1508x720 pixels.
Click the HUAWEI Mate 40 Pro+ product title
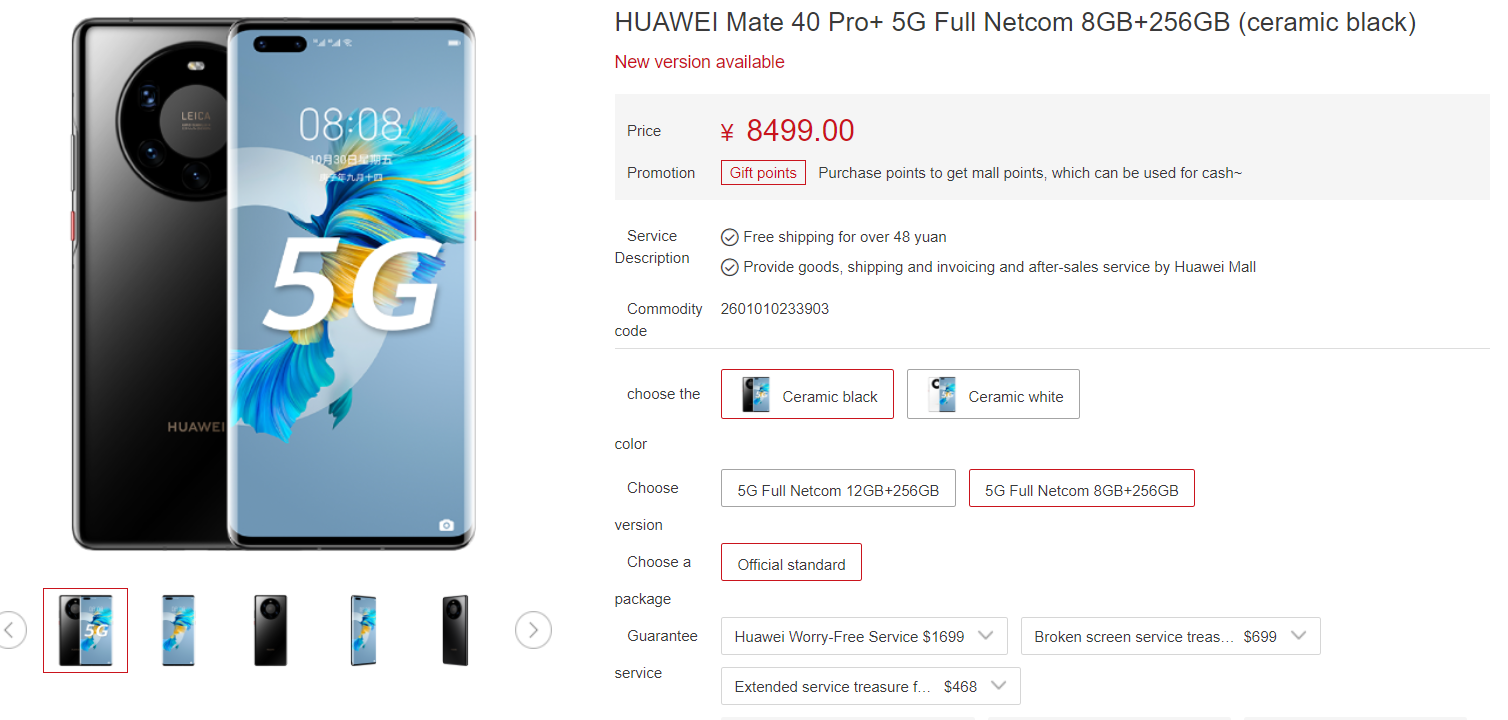(1014, 22)
